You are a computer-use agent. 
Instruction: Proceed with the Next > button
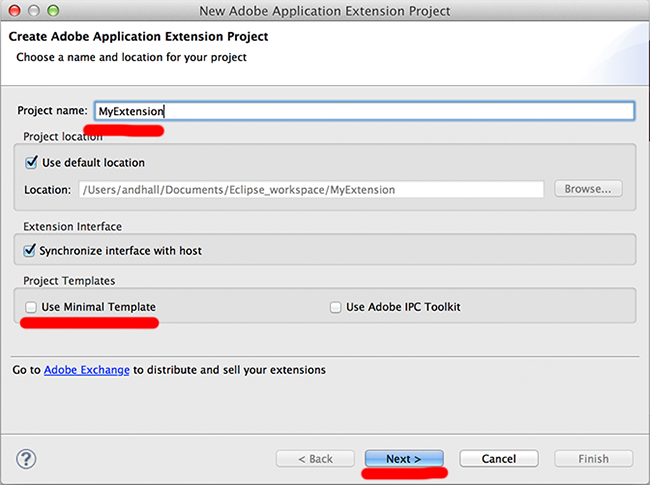tap(404, 458)
